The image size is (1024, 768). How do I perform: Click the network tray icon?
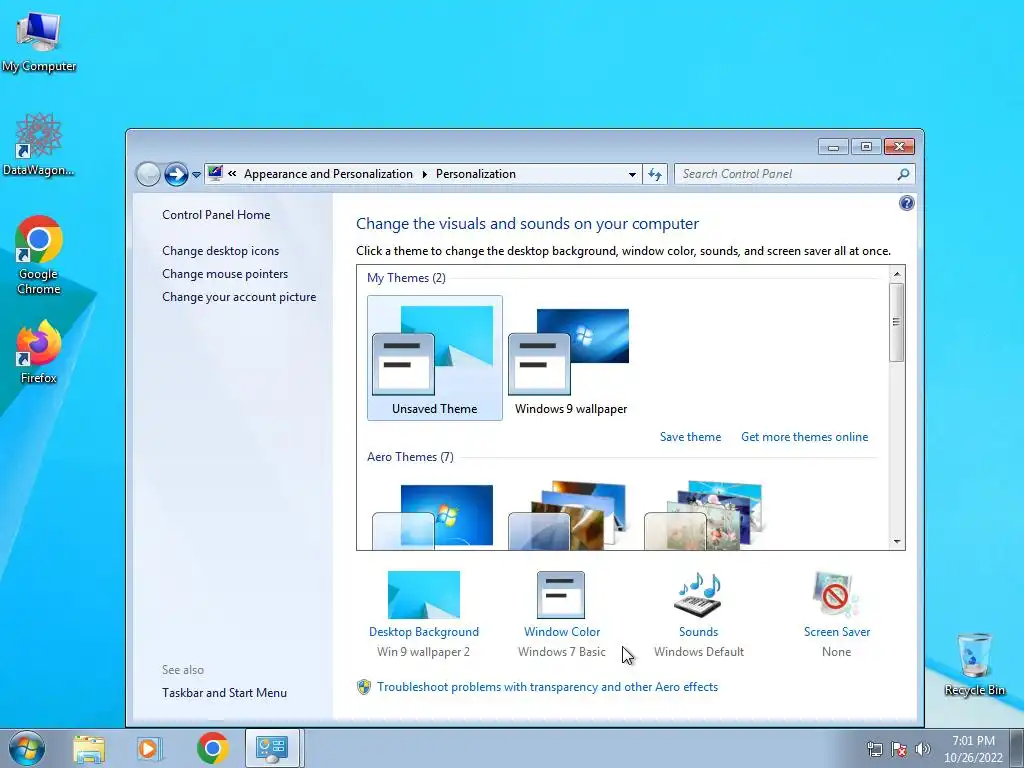tap(874, 750)
